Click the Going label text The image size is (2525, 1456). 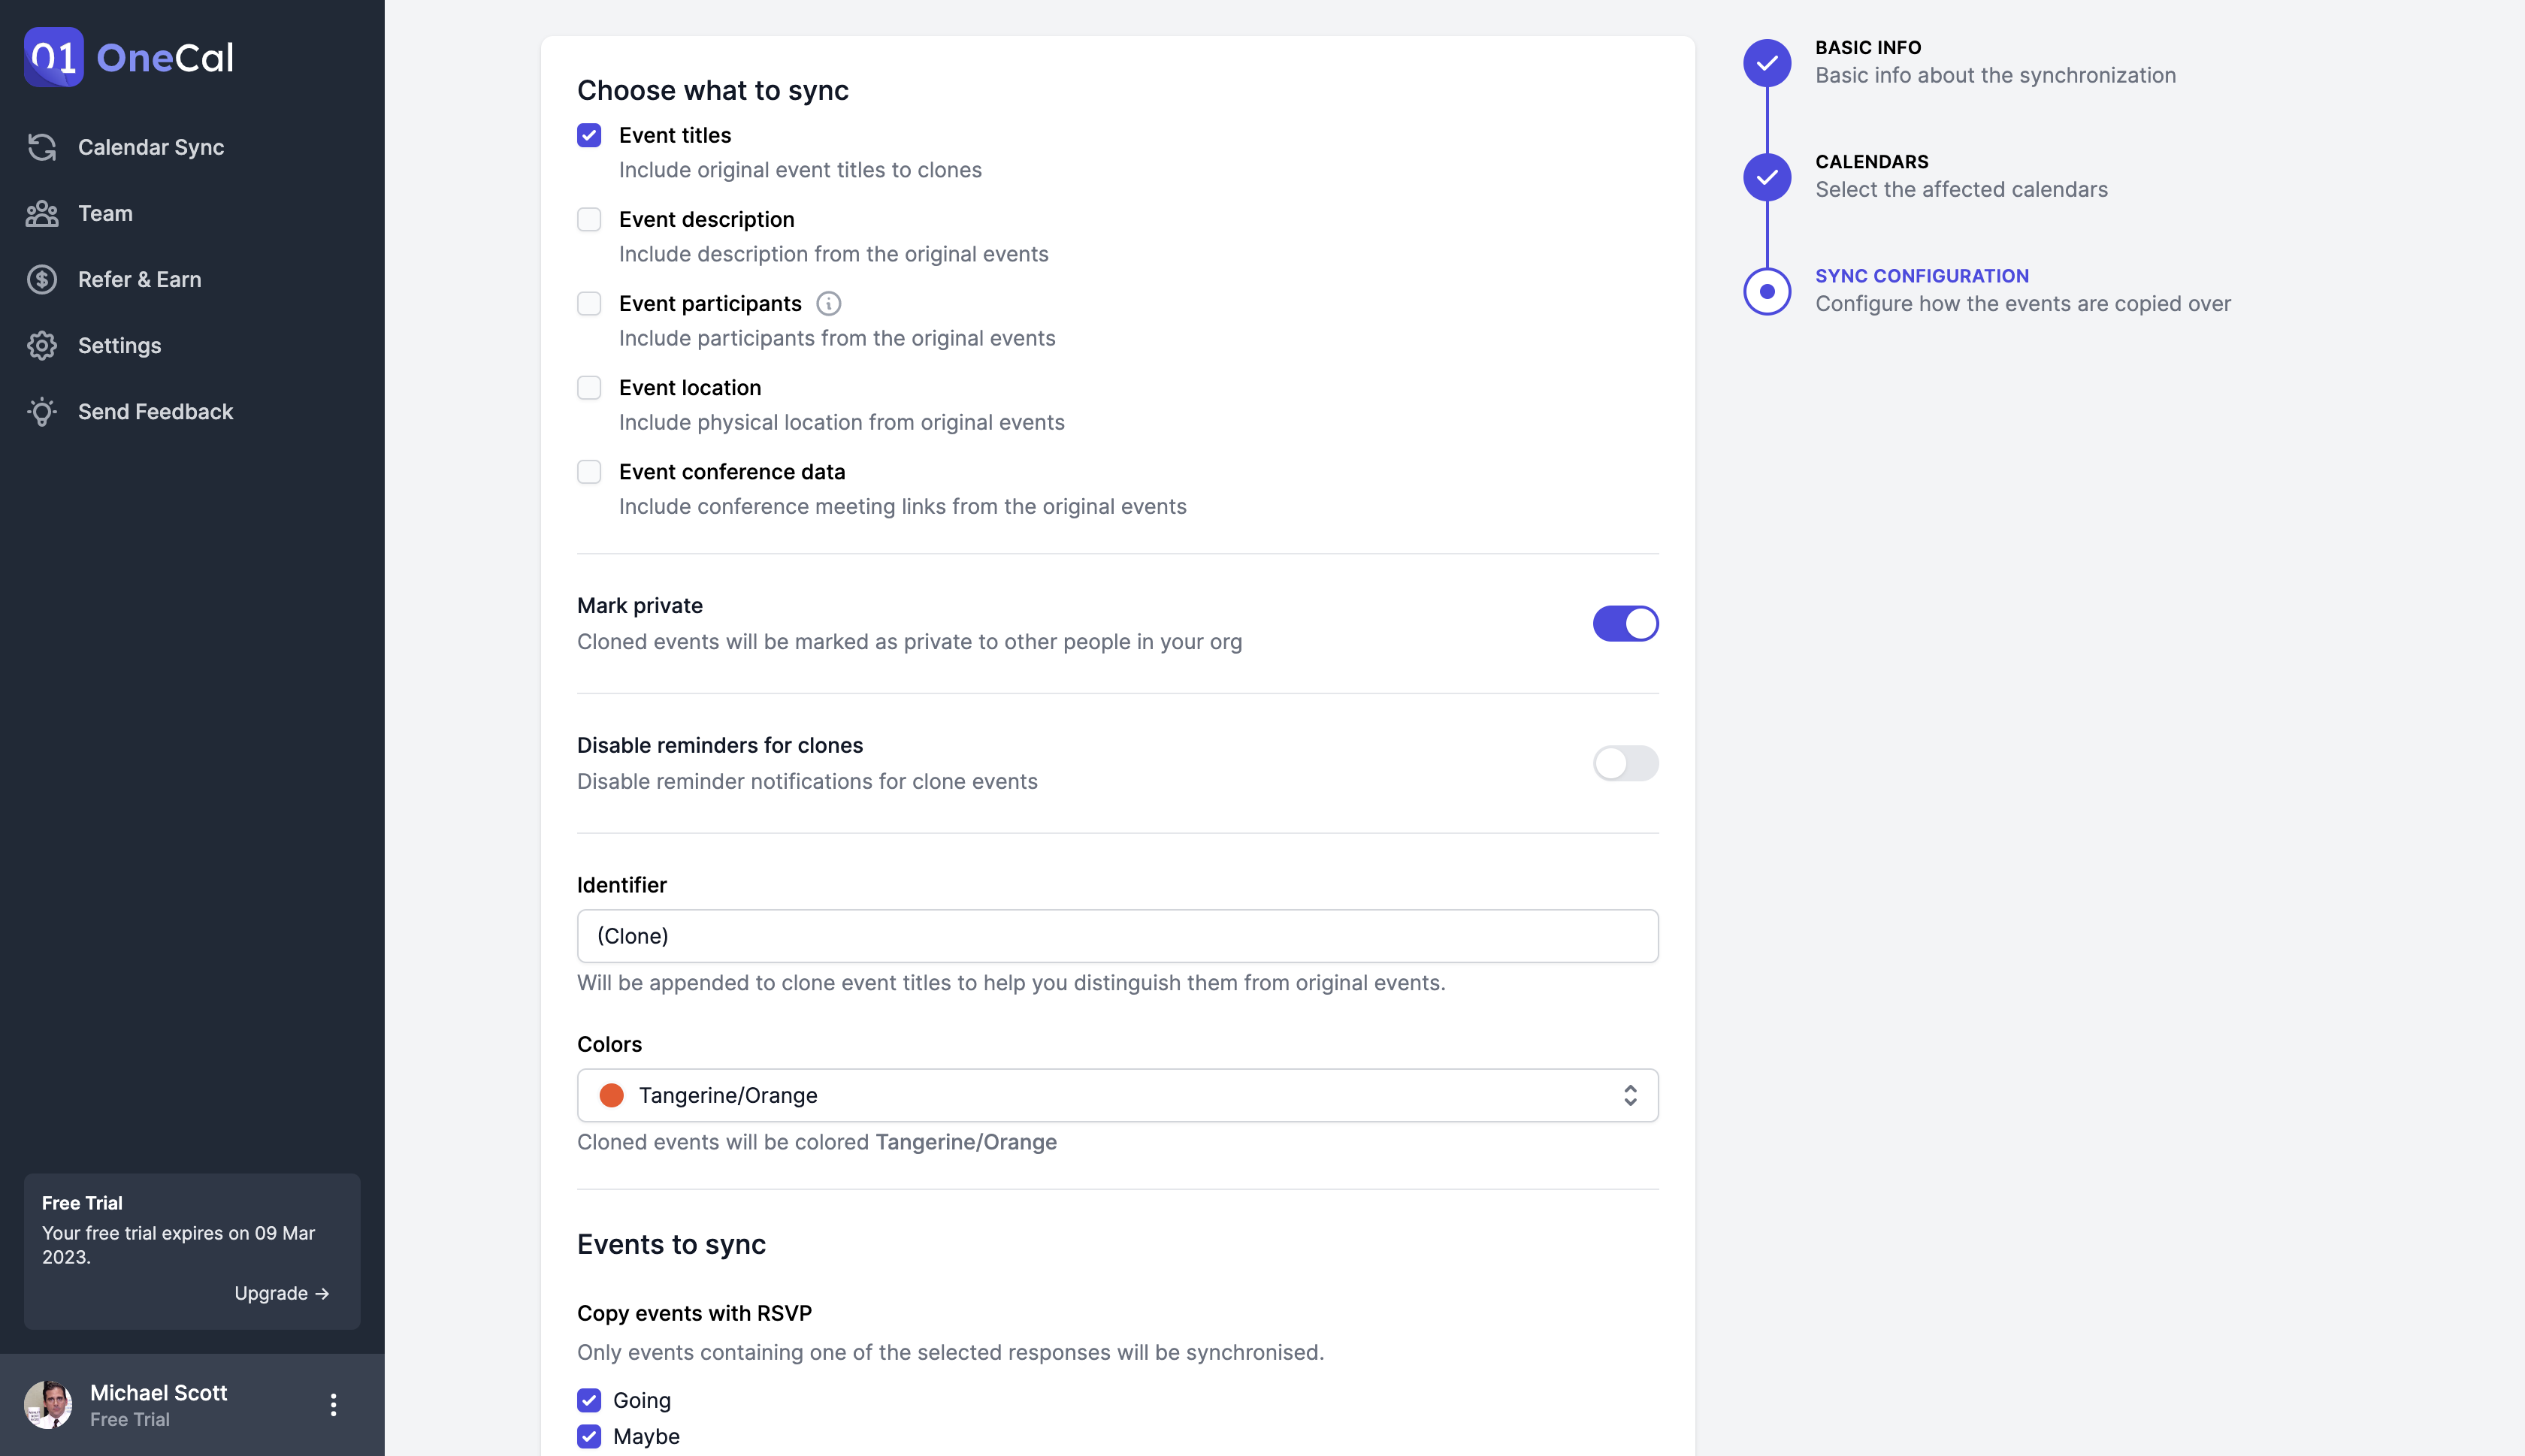(x=642, y=1400)
